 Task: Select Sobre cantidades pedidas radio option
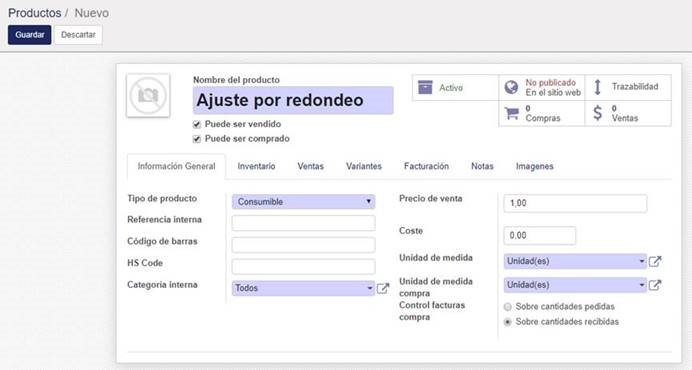pos(508,306)
